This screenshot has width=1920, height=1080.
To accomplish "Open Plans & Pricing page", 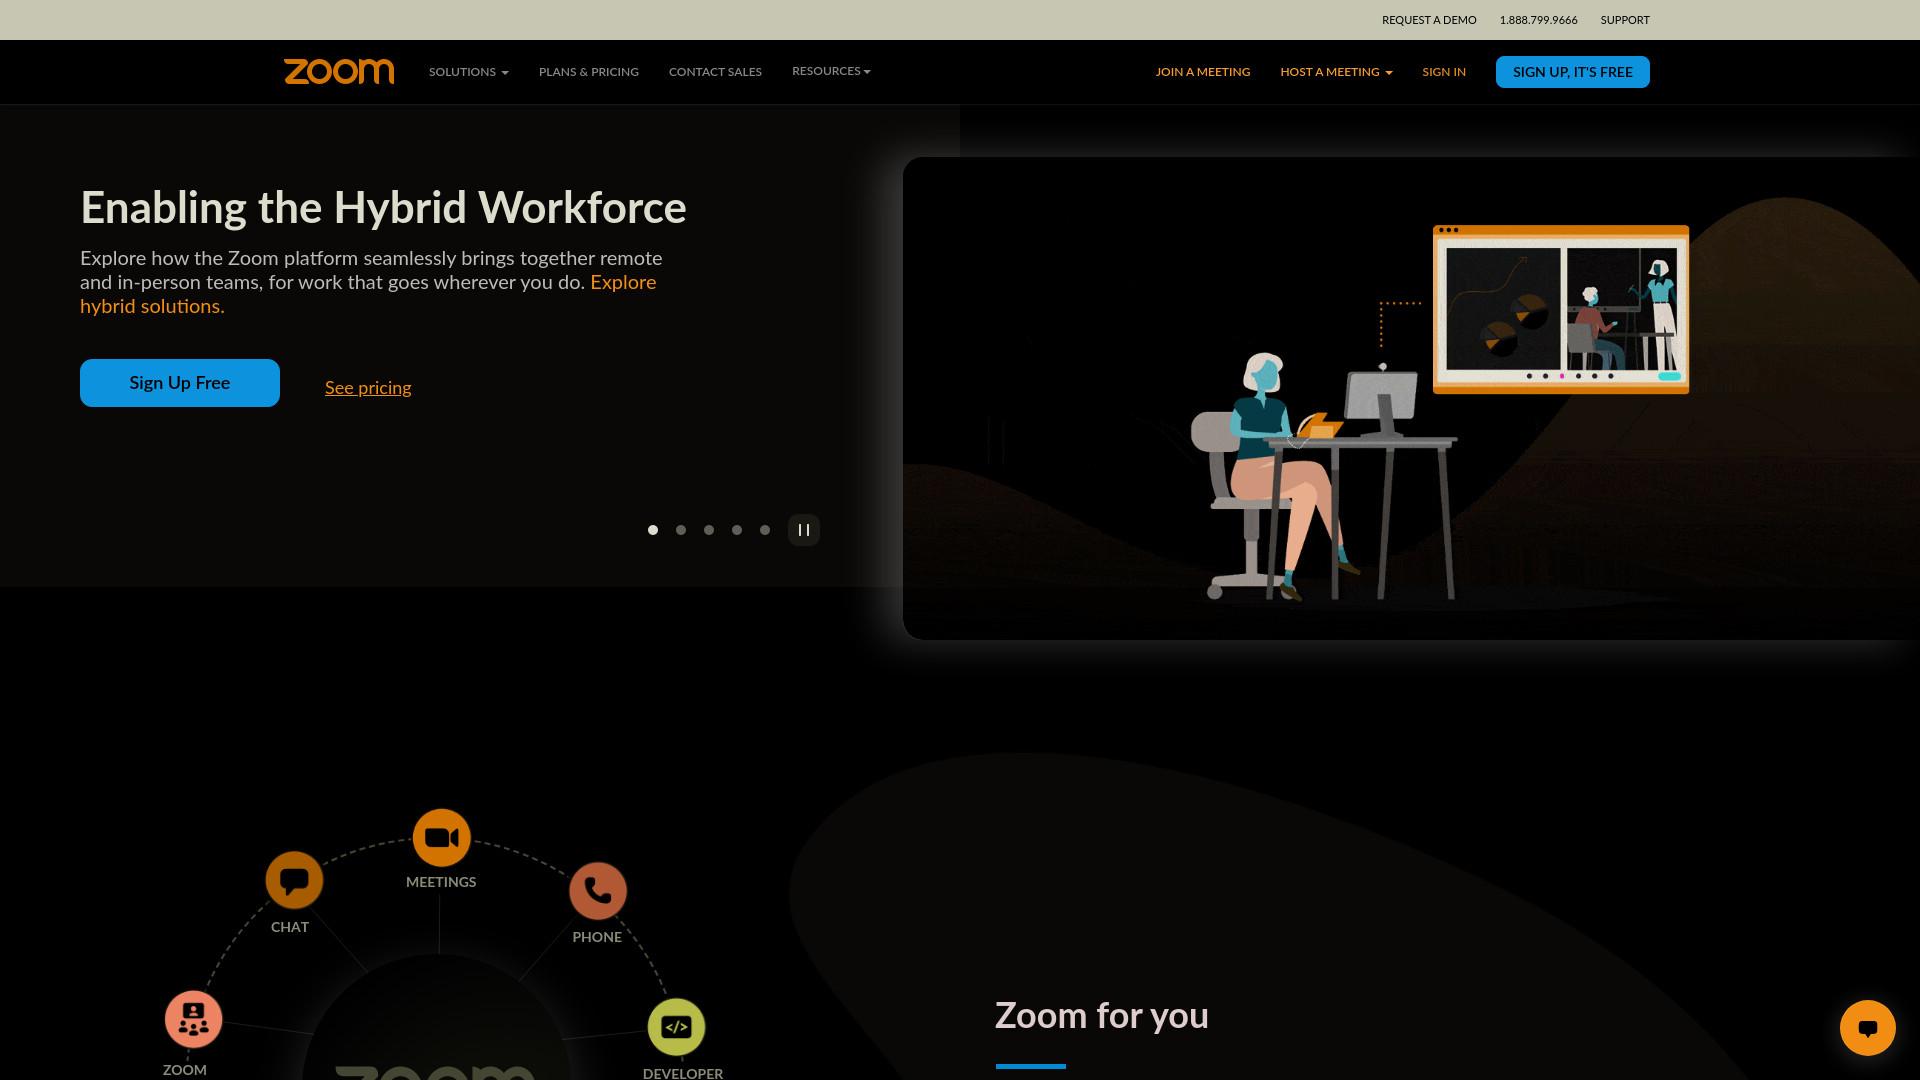I will point(589,72).
